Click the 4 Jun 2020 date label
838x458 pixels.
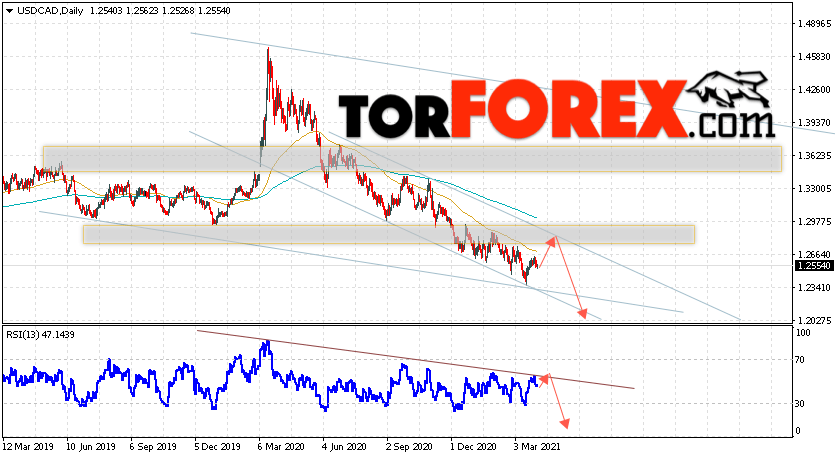tap(345, 447)
